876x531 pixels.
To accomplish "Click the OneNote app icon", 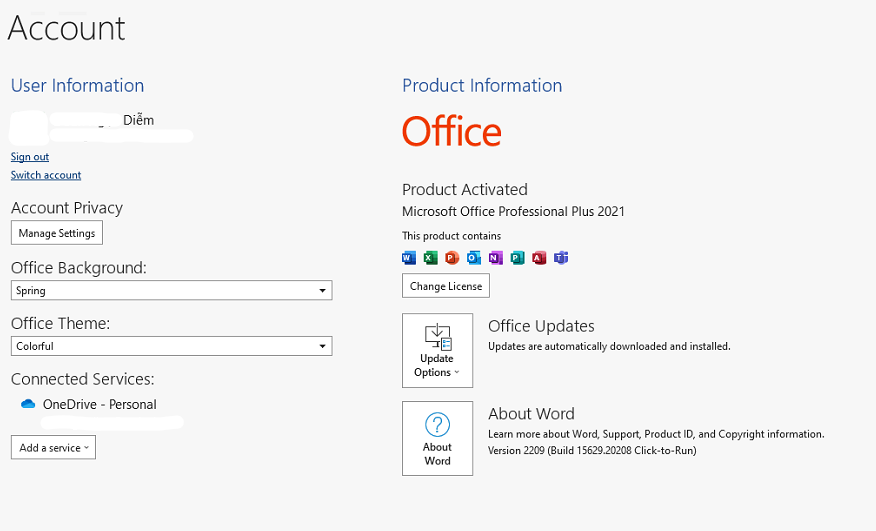I will point(496,258).
